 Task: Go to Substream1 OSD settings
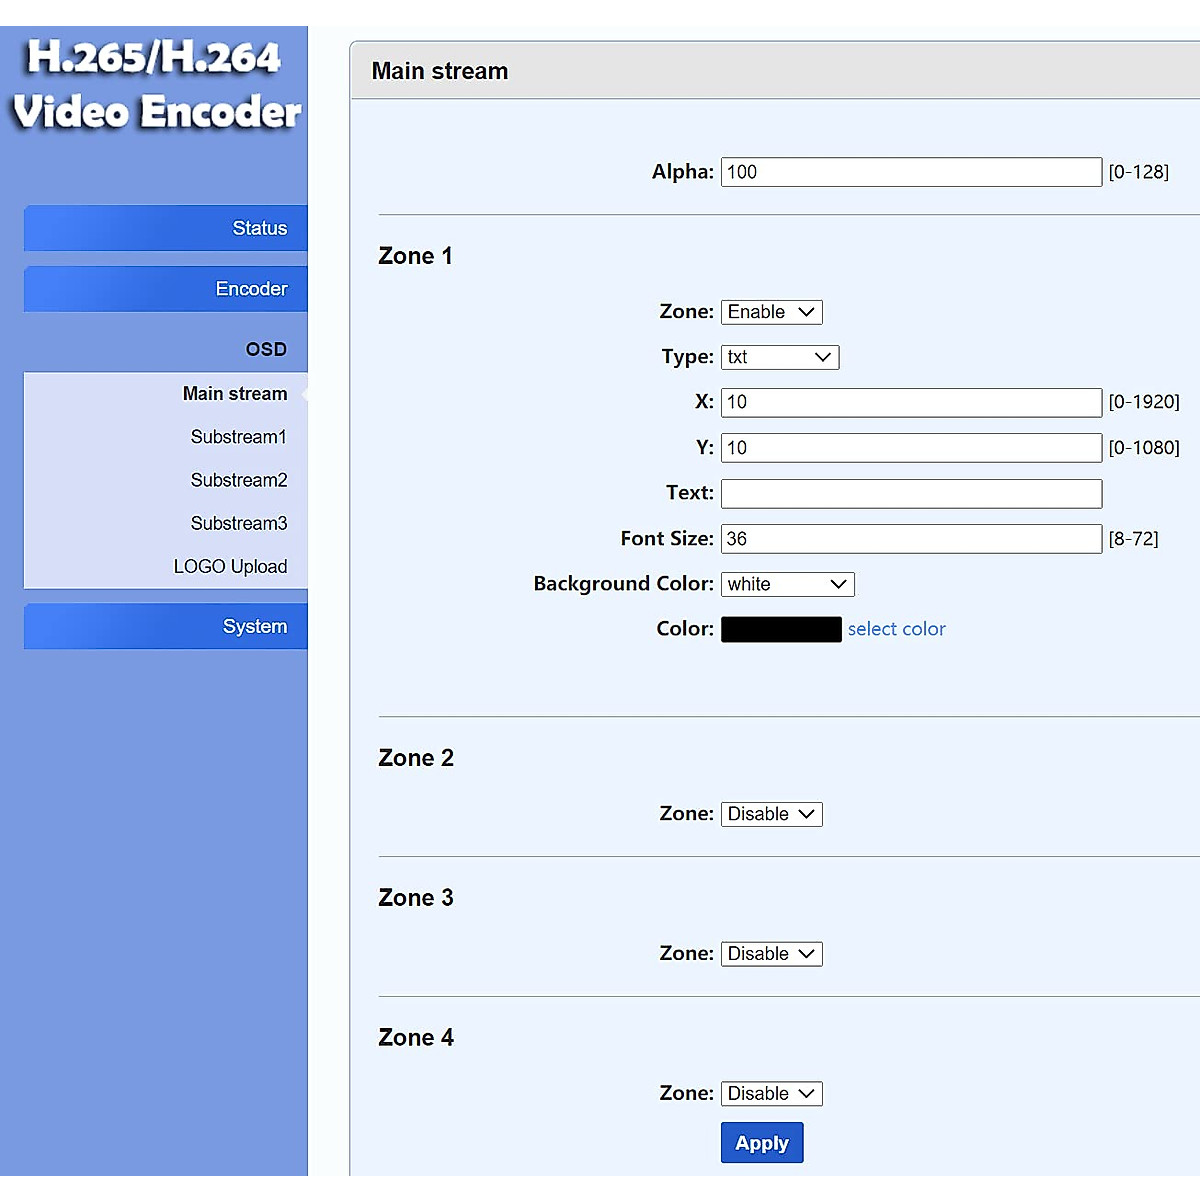(x=238, y=437)
